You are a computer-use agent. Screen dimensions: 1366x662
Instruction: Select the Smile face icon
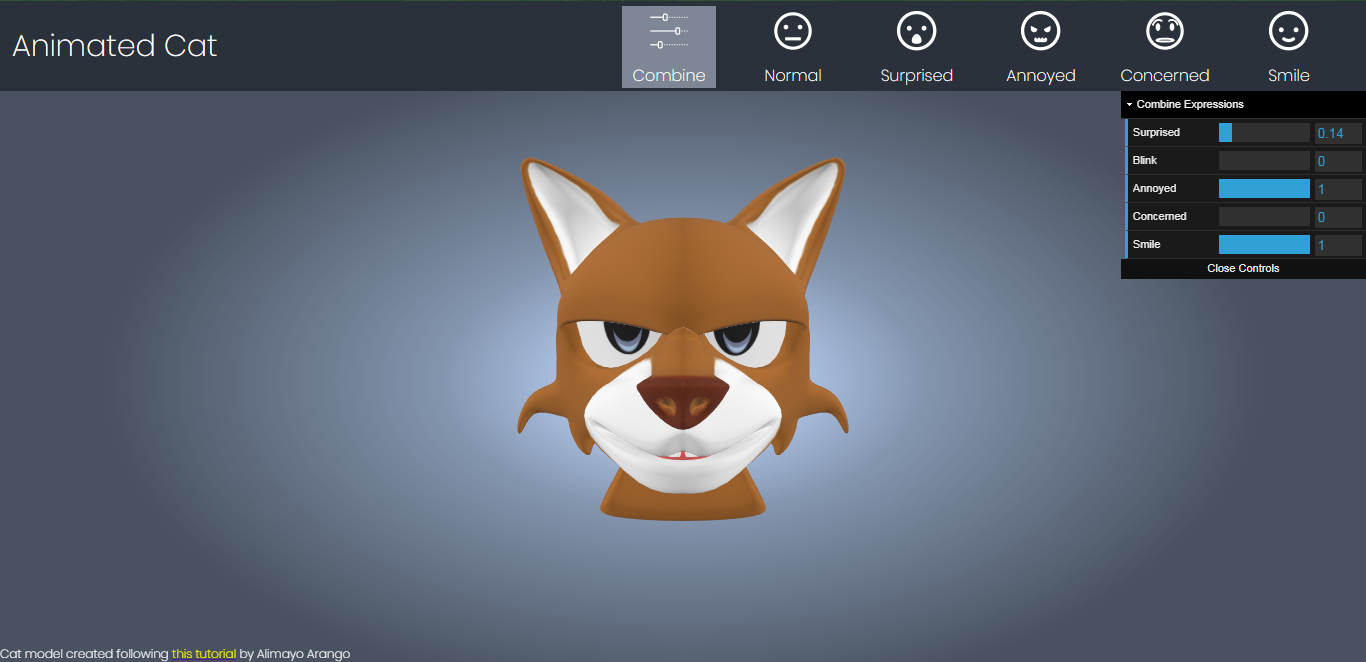click(1288, 31)
